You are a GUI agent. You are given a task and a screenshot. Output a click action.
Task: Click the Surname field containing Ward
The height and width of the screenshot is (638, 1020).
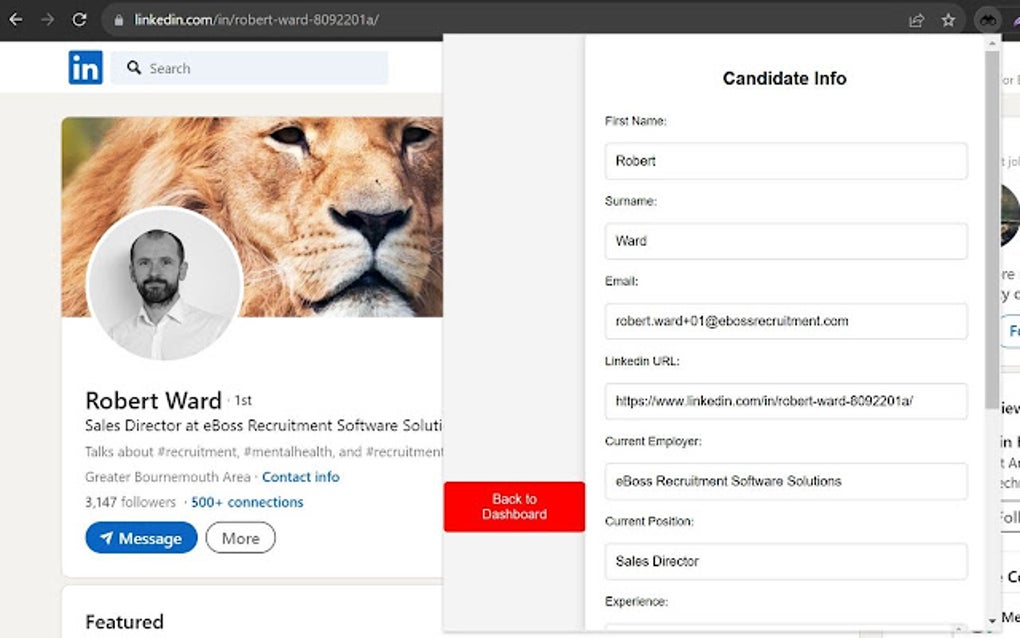785,241
